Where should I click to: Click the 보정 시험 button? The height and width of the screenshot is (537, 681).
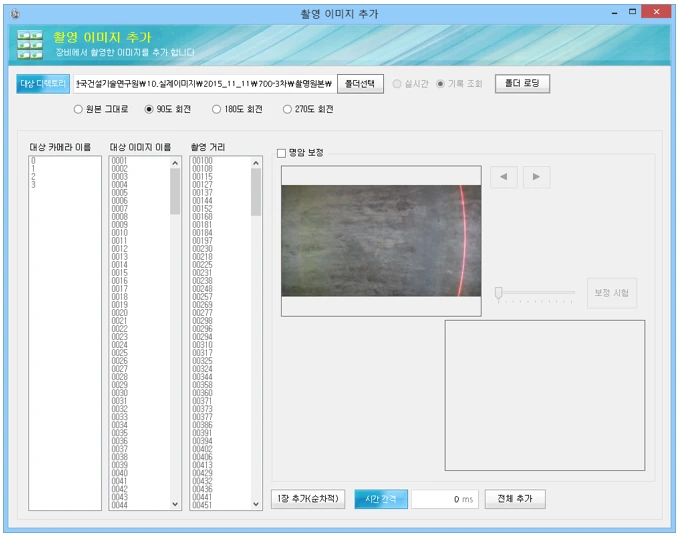[612, 293]
